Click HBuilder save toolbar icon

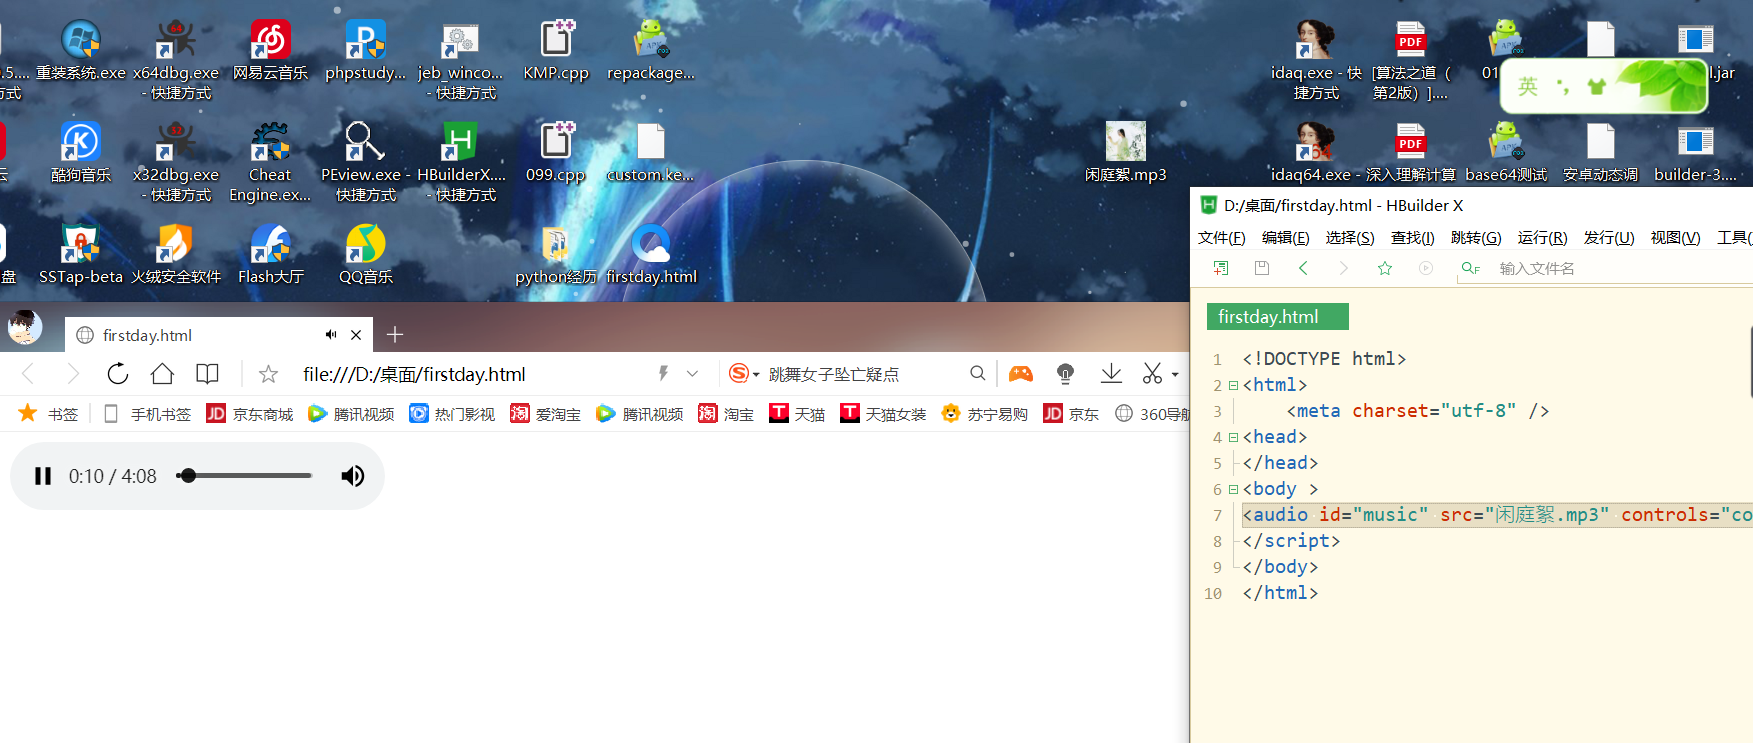click(x=1262, y=268)
